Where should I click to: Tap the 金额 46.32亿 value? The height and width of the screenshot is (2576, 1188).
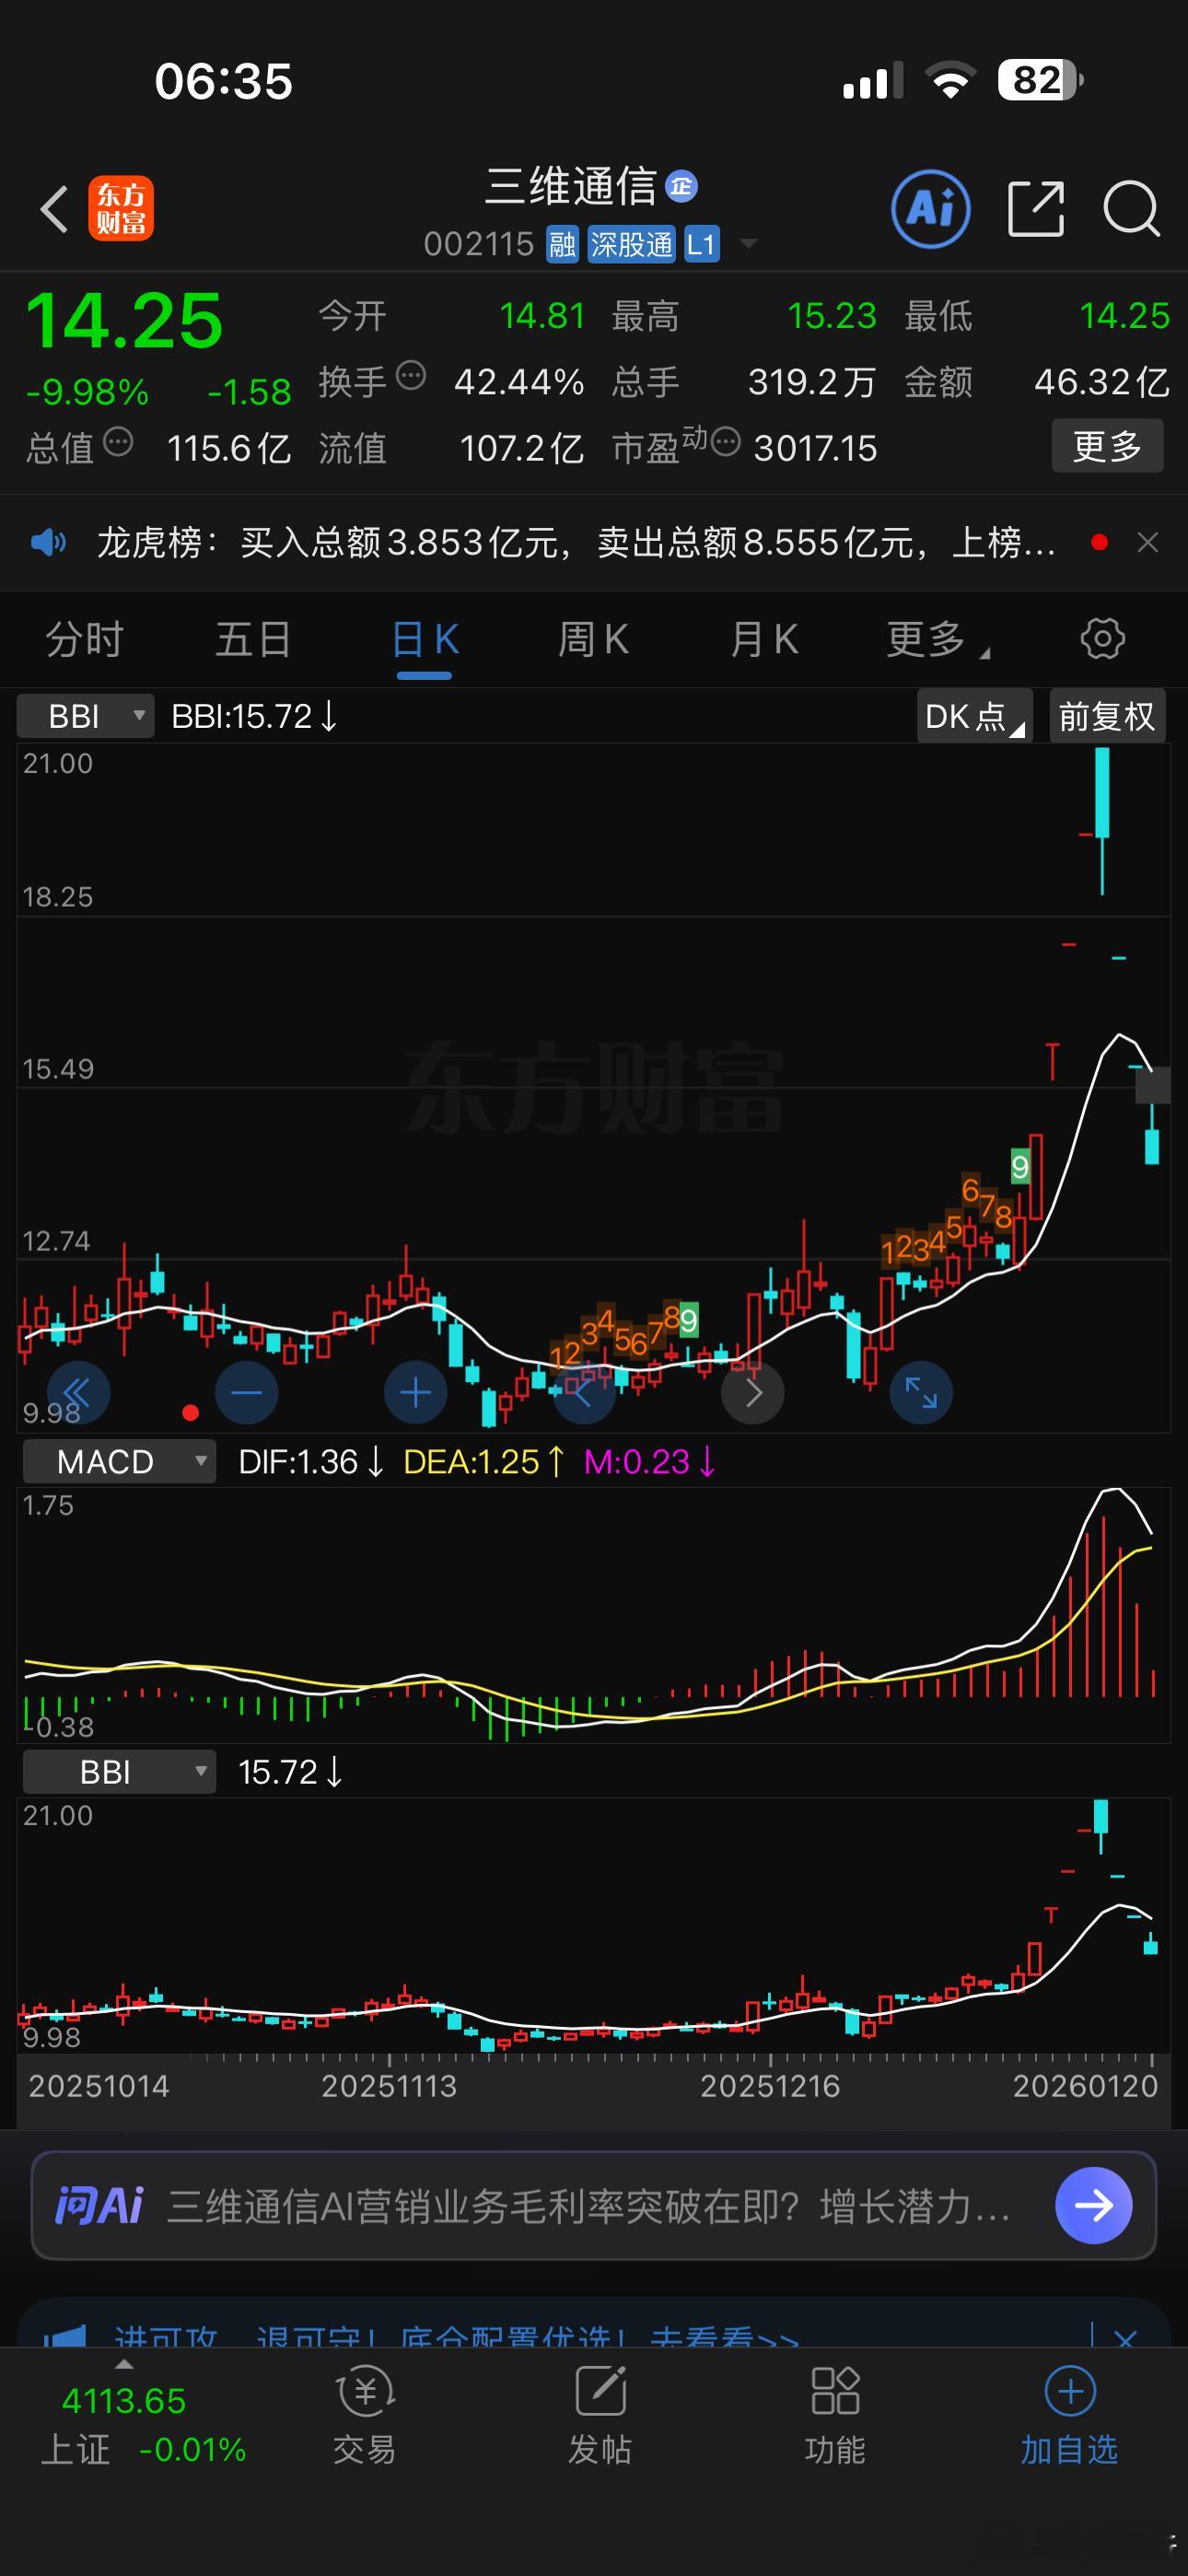(x=1101, y=382)
